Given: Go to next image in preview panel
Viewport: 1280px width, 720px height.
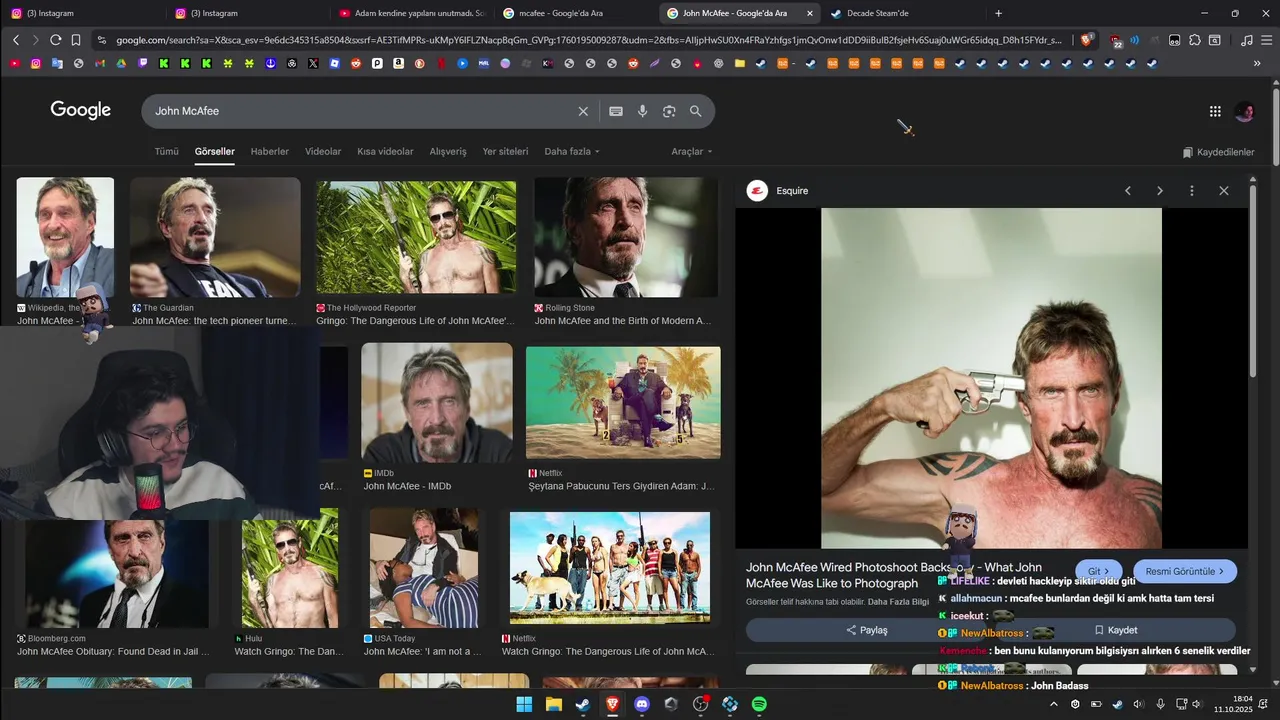Looking at the screenshot, I should (1160, 191).
